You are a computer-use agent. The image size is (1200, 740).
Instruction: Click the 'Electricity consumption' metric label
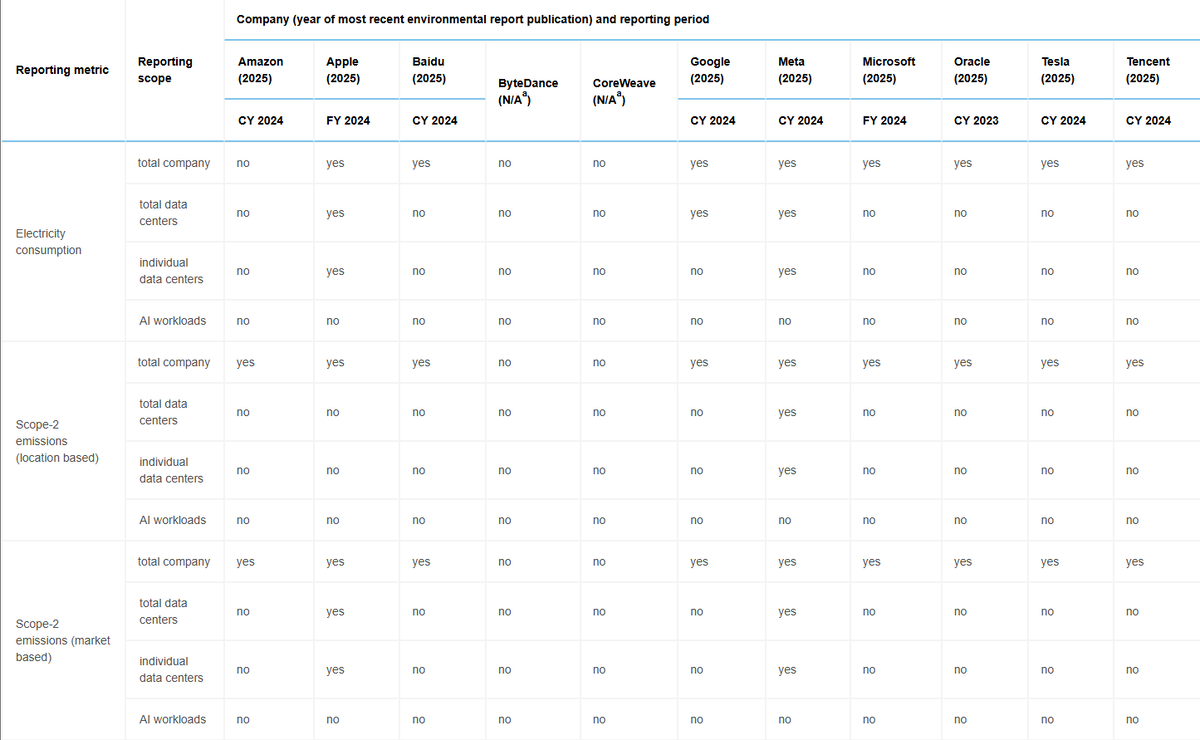click(x=48, y=242)
